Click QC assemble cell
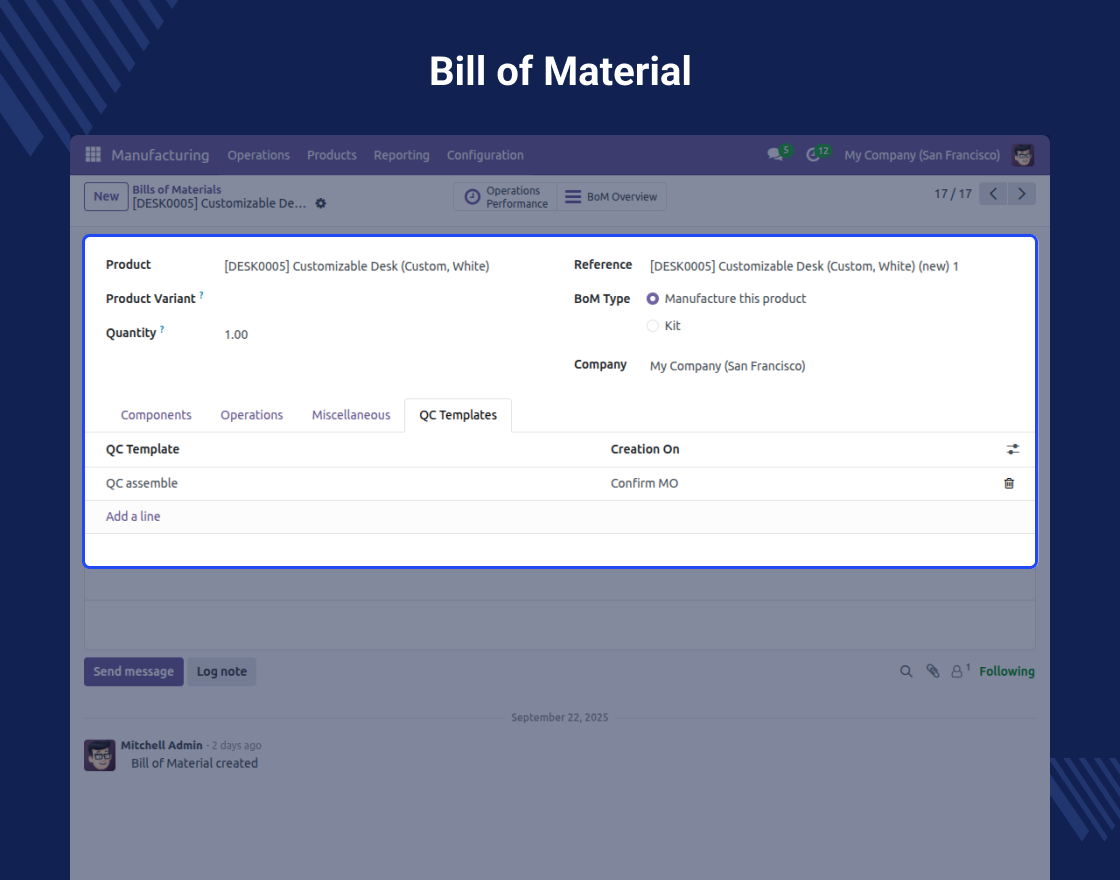Screen dimensions: 1120x880 point(141,484)
